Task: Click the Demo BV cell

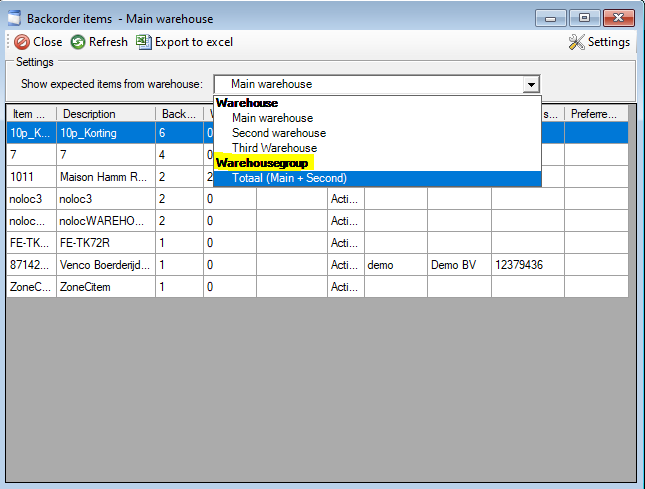Action: tap(458, 265)
